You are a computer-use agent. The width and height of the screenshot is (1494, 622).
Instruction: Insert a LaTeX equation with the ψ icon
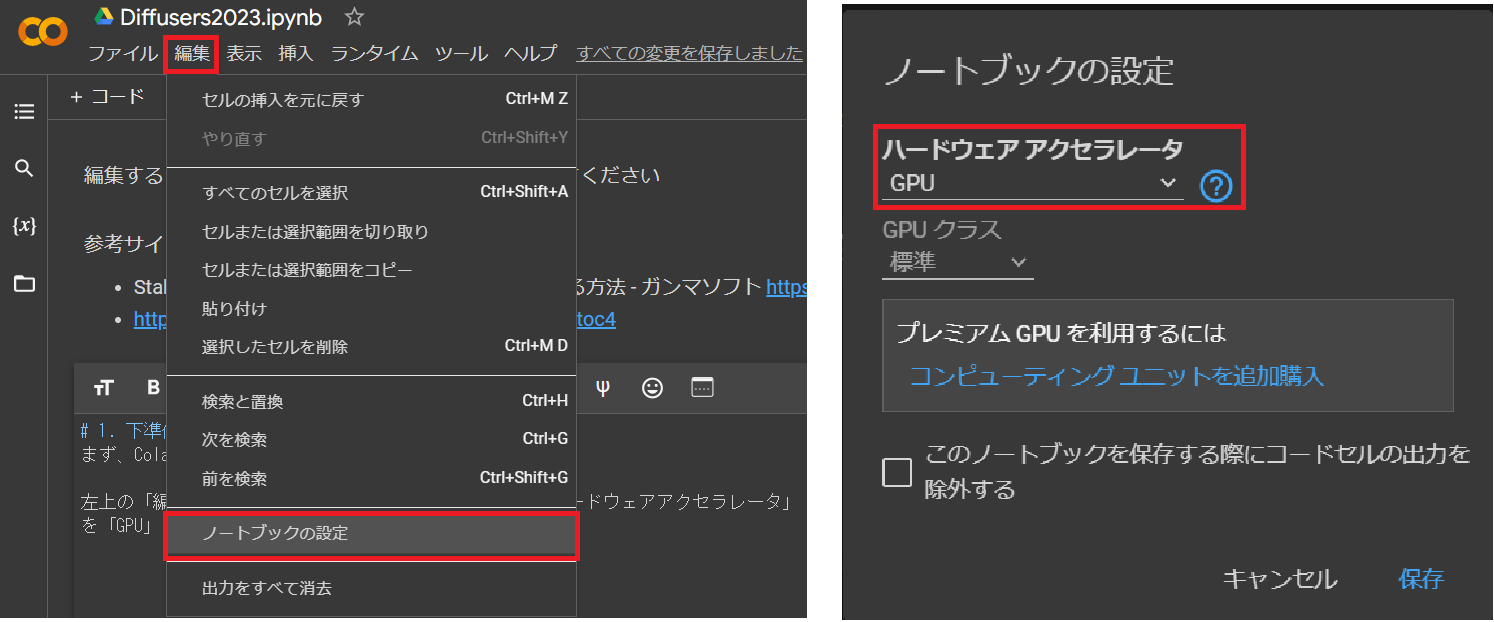(604, 388)
